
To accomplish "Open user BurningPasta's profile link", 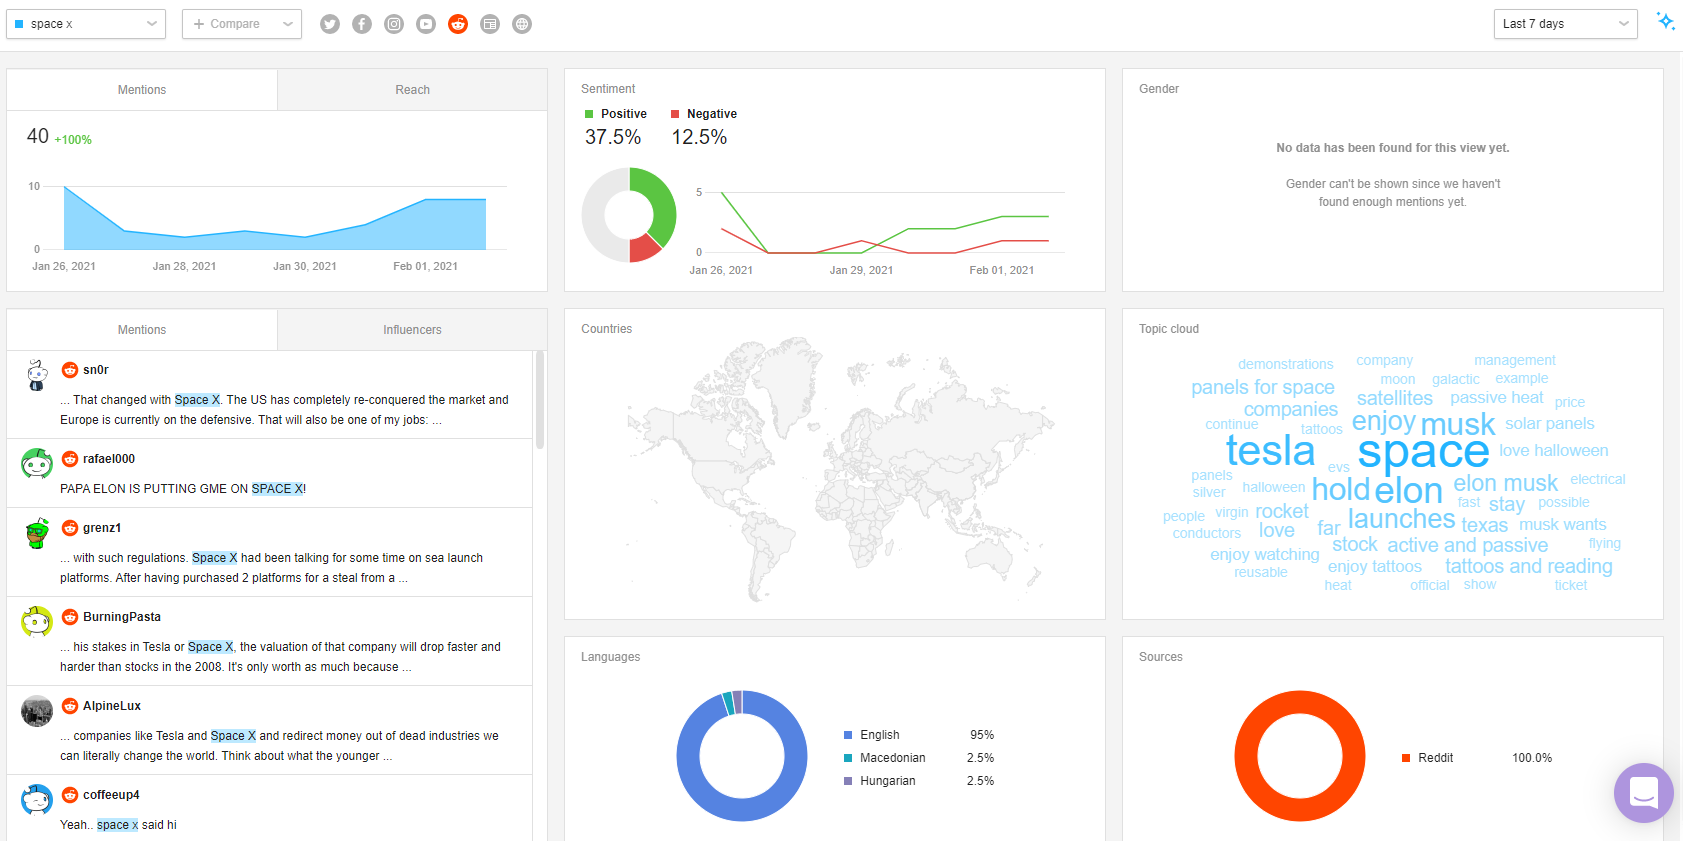I will [122, 617].
